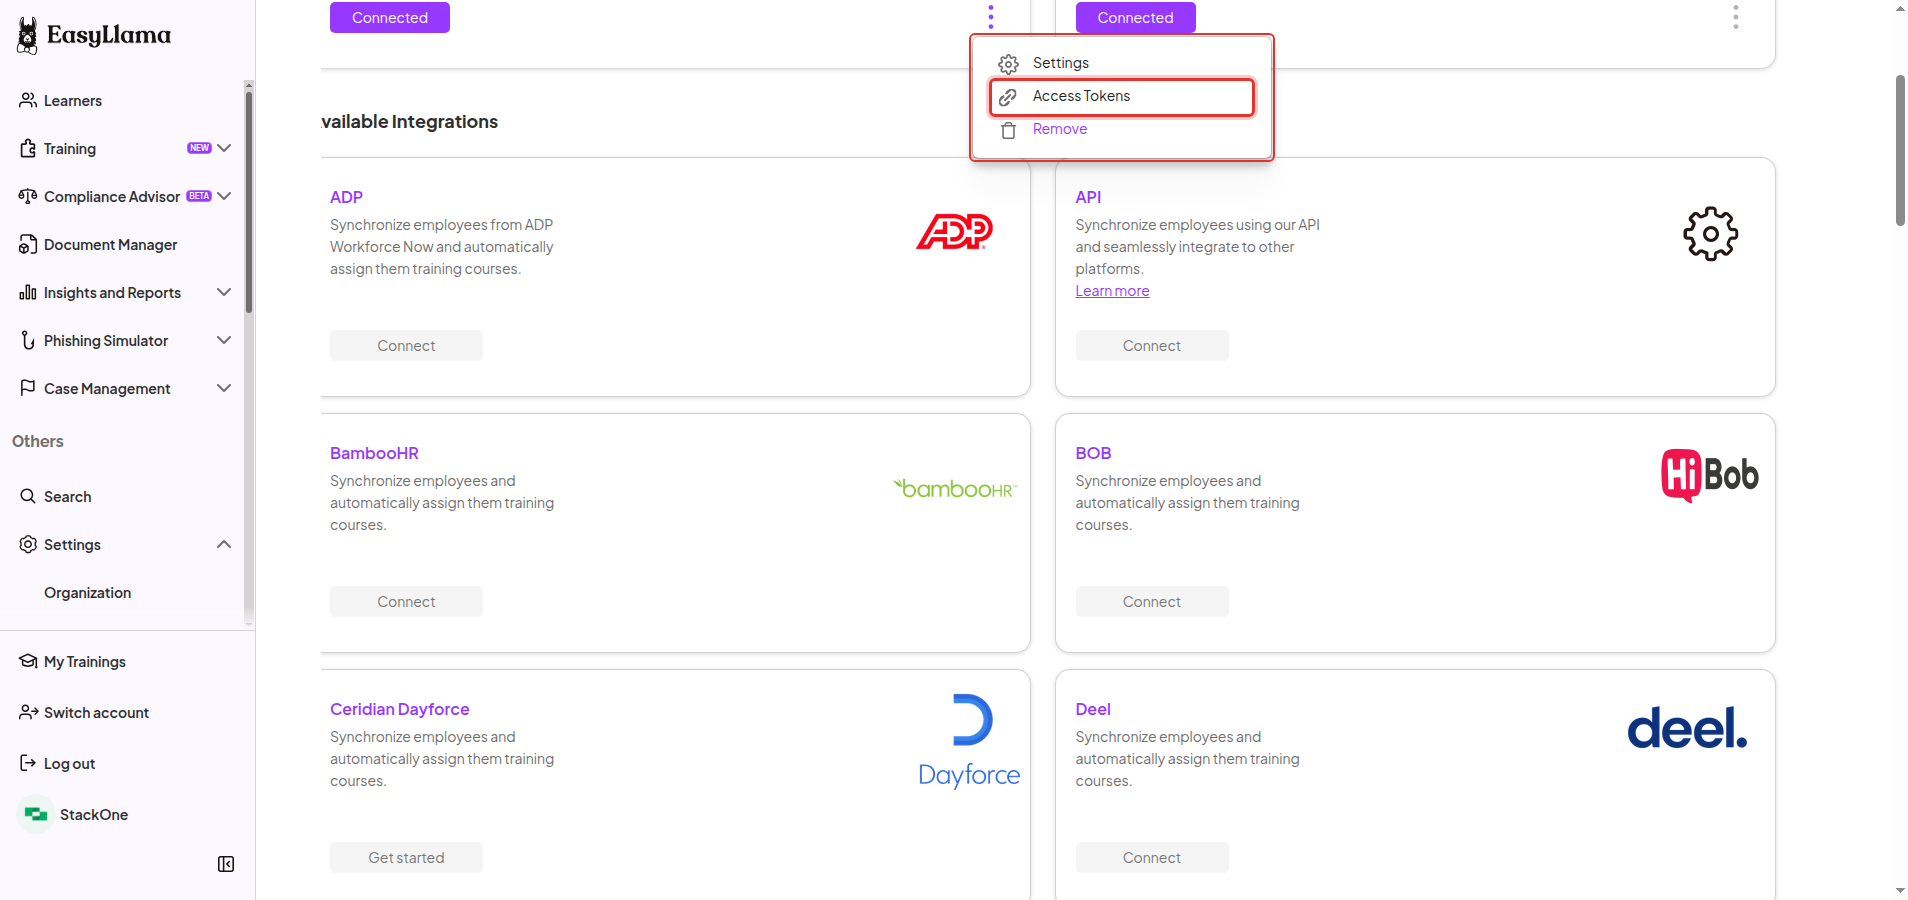This screenshot has width=1908, height=900.
Task: Expand the Phishing Simulator chevron
Action: 224,340
